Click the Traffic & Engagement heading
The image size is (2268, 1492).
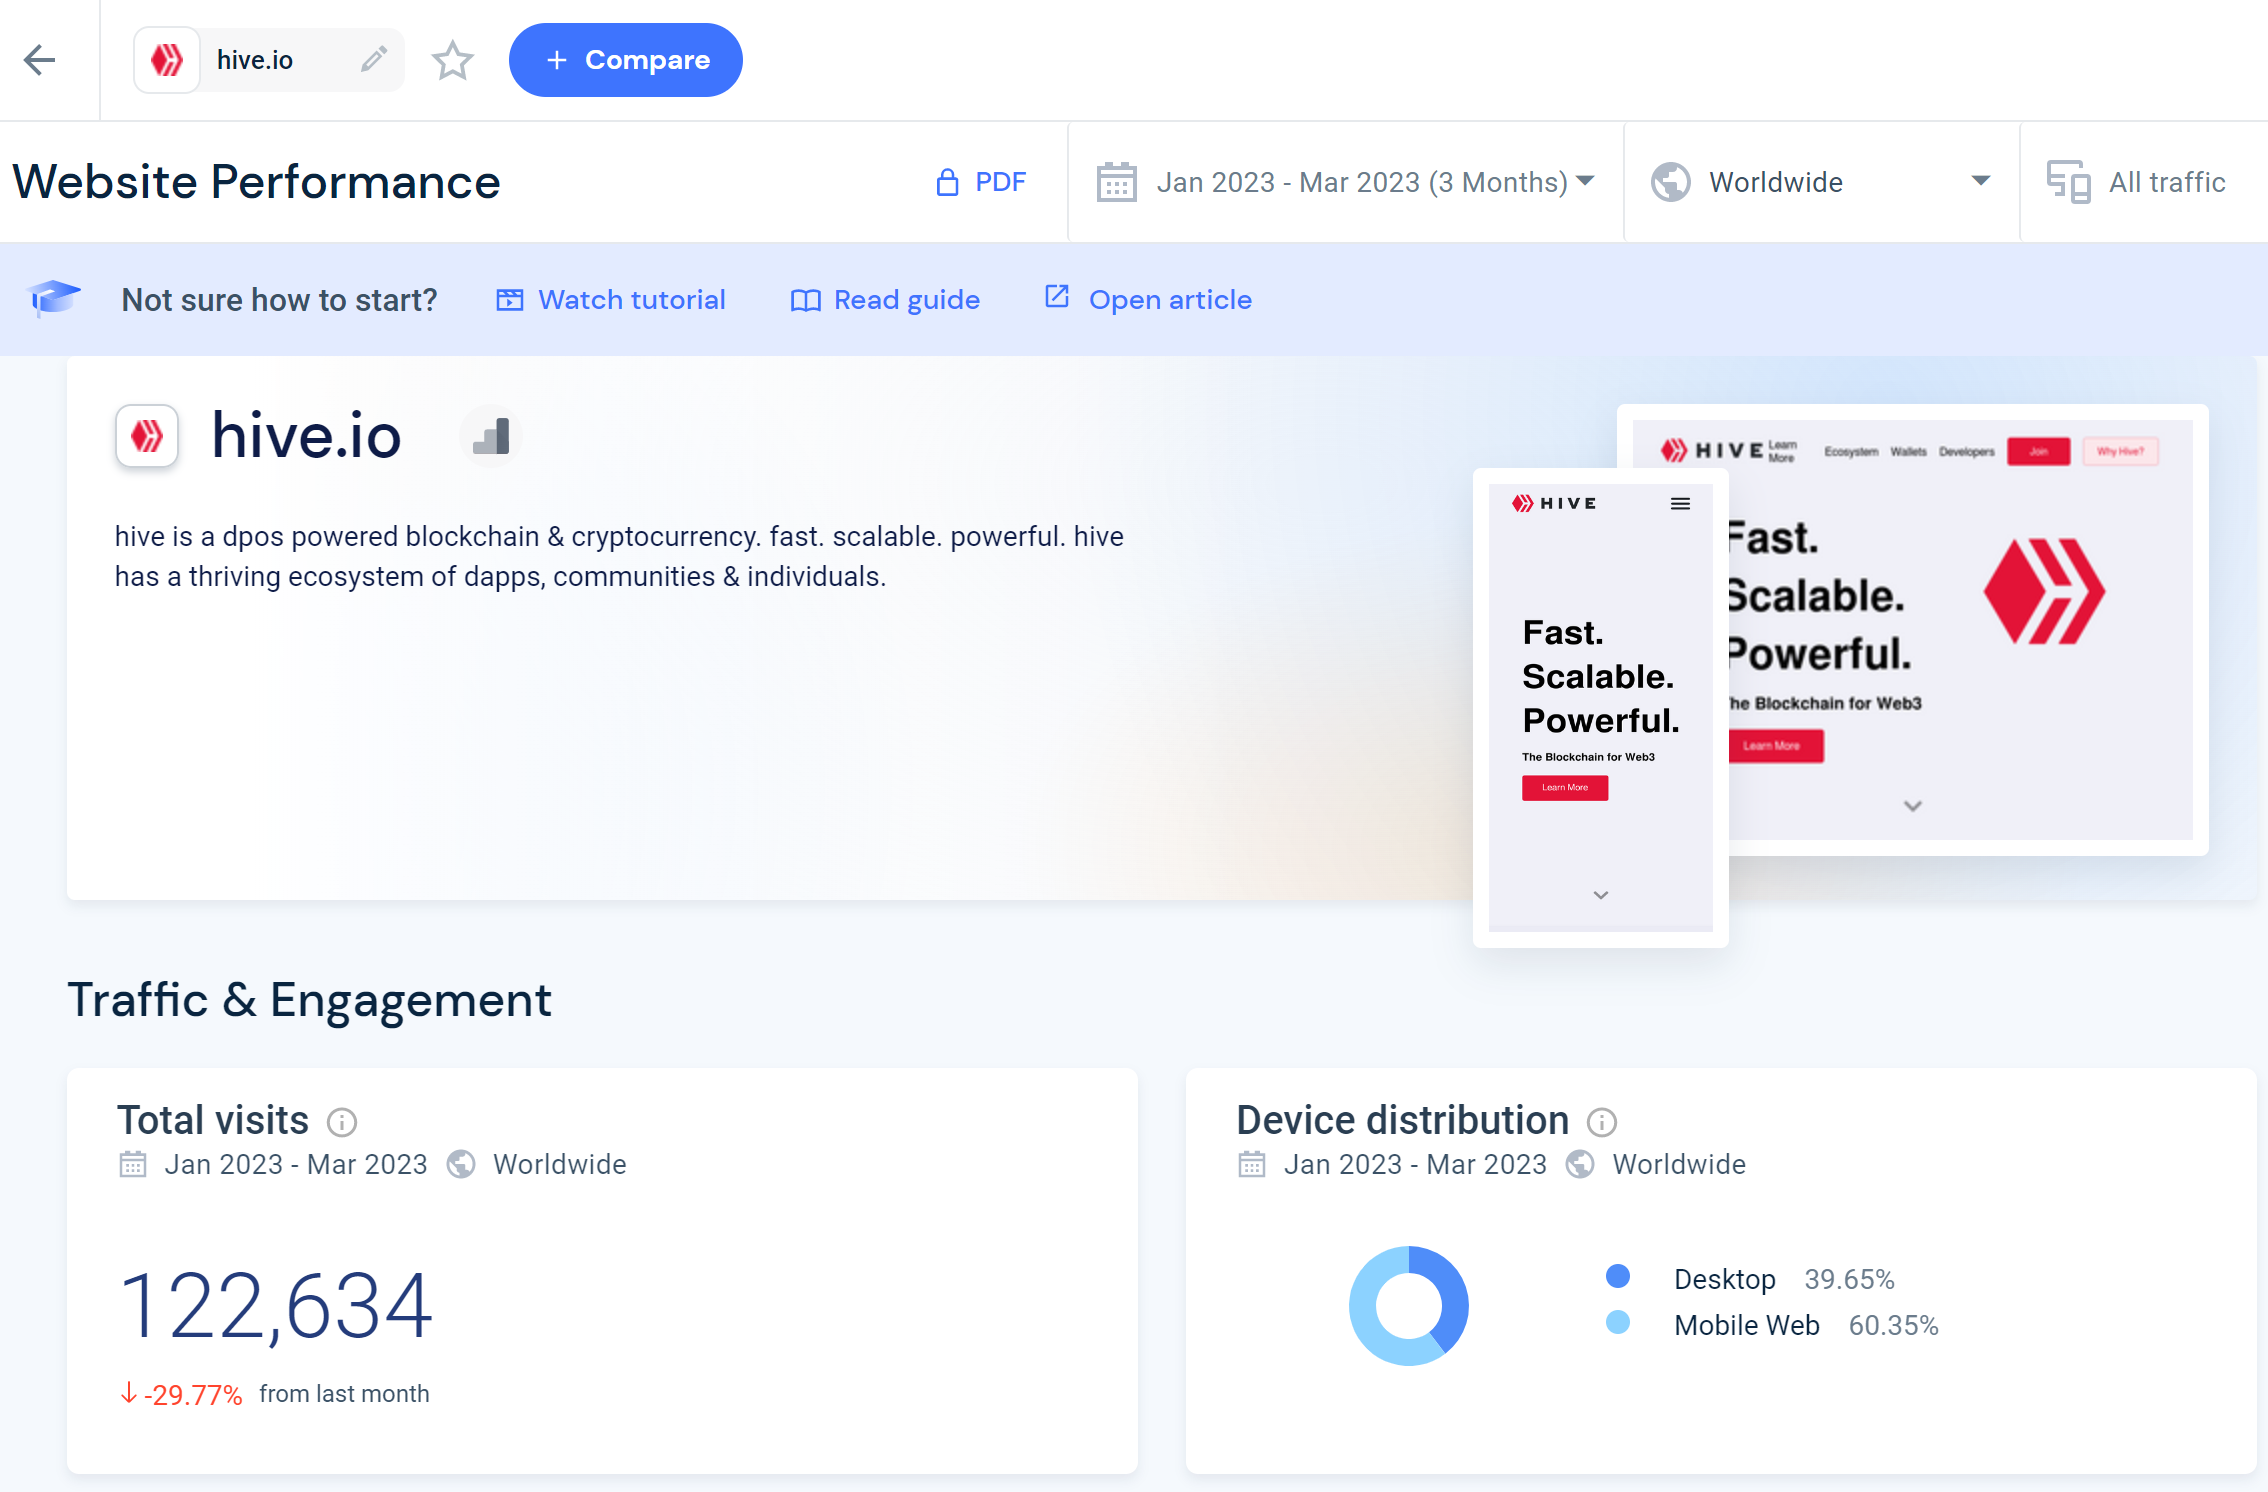coord(309,1000)
